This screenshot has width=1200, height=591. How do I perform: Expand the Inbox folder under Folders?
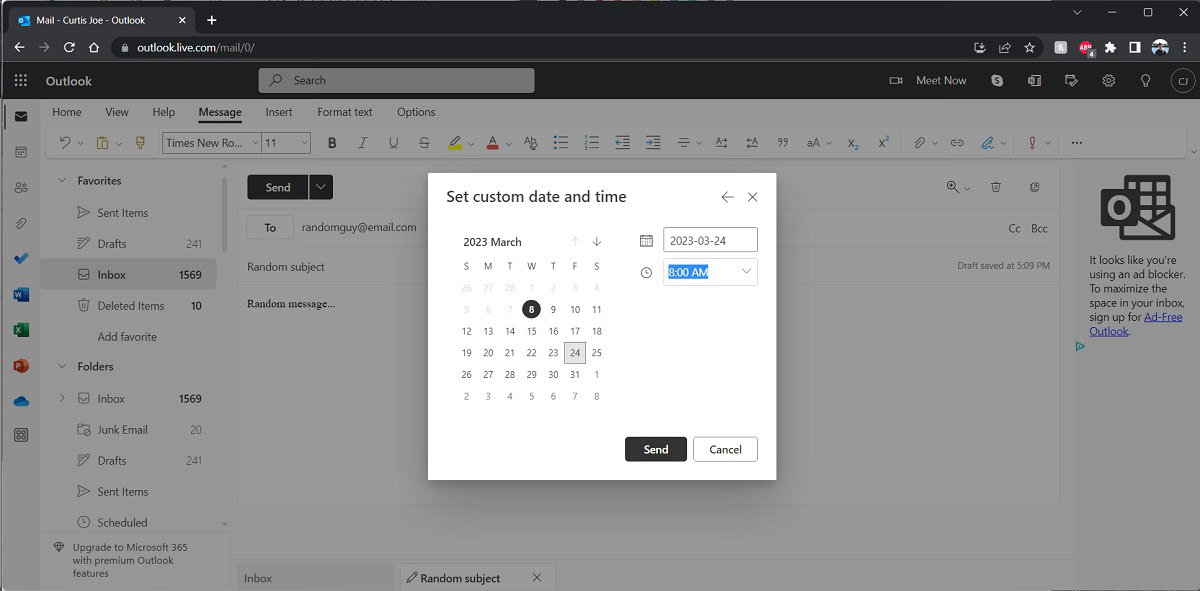[x=62, y=399]
